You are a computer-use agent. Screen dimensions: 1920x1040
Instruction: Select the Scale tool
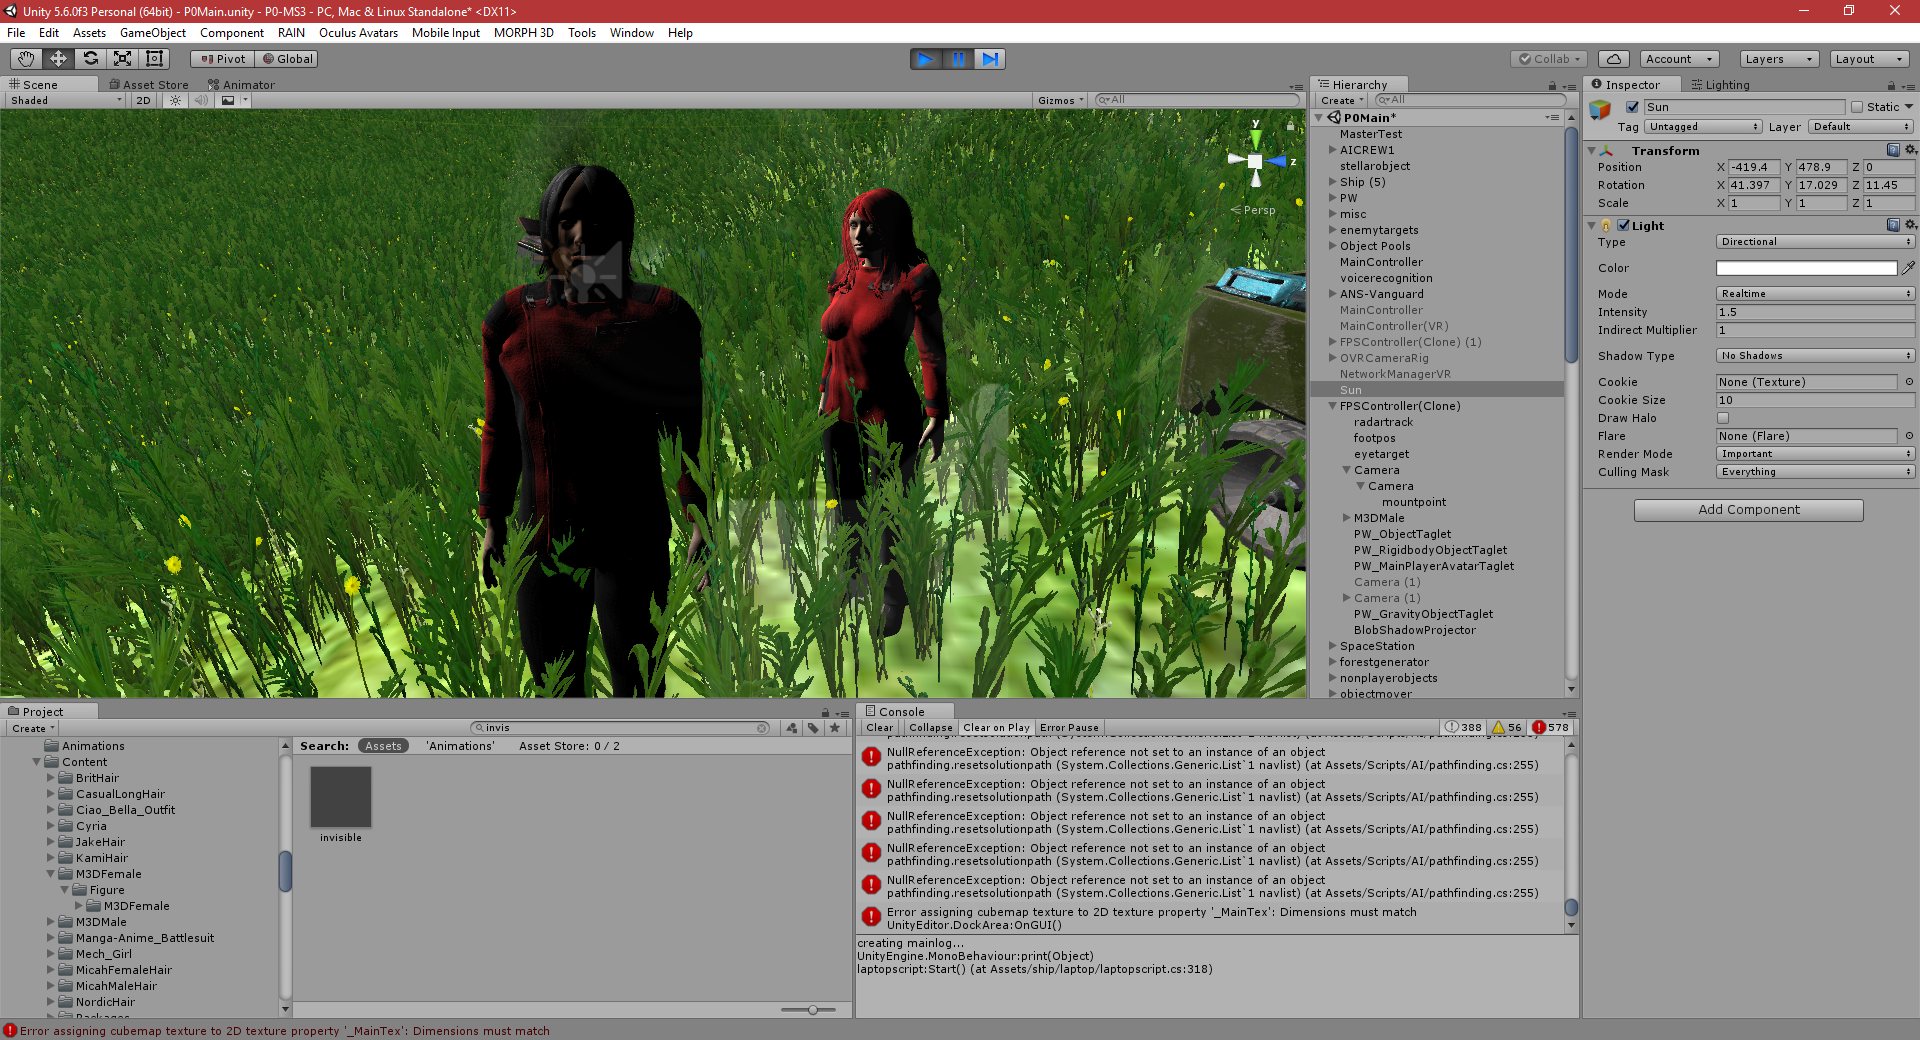(x=122, y=59)
